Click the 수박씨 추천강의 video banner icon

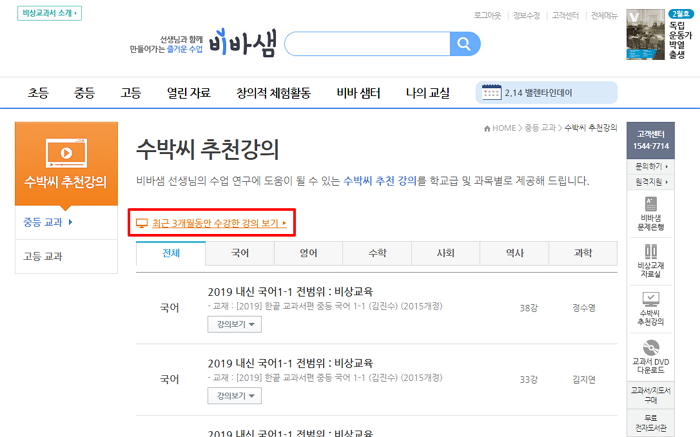(x=67, y=153)
